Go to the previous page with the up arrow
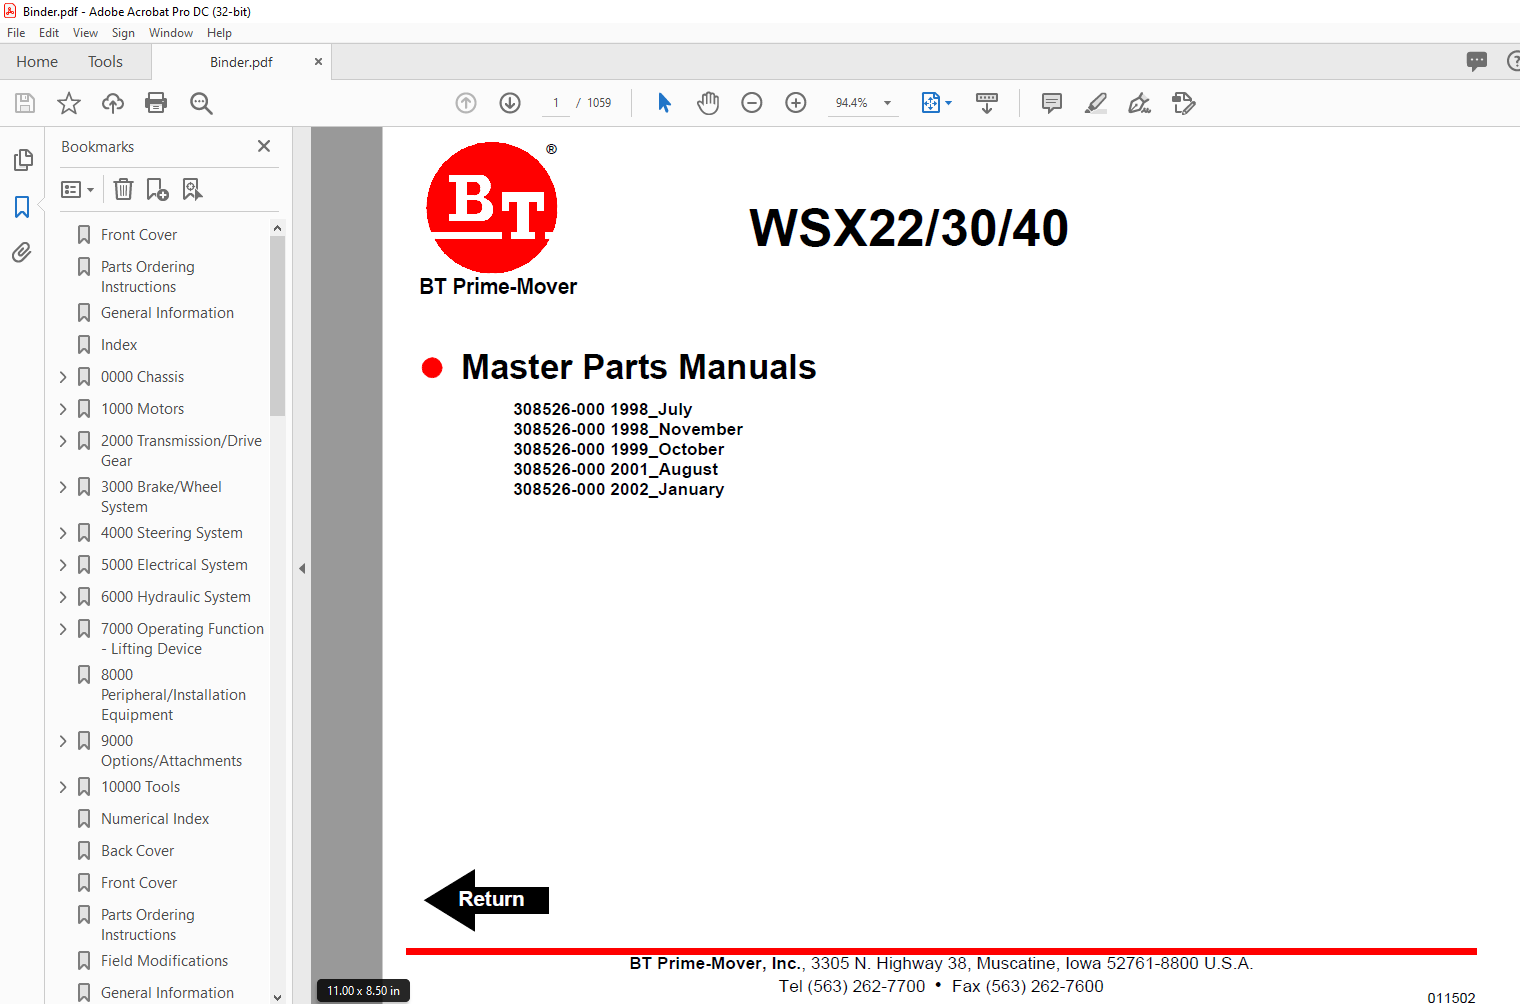The image size is (1520, 1004). pyautogui.click(x=466, y=103)
